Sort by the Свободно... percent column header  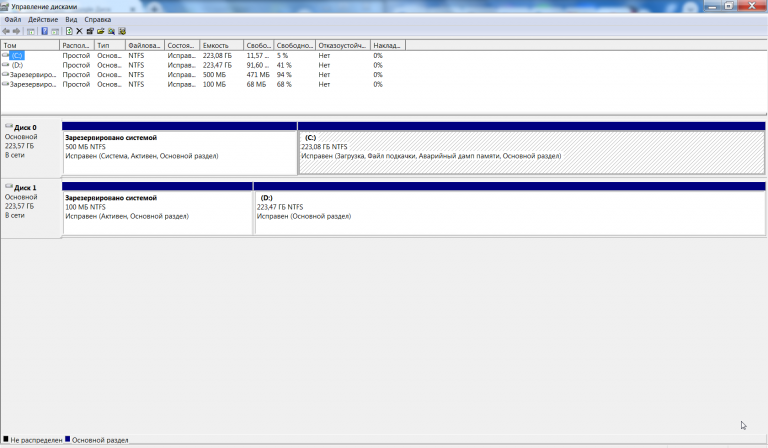tap(295, 45)
